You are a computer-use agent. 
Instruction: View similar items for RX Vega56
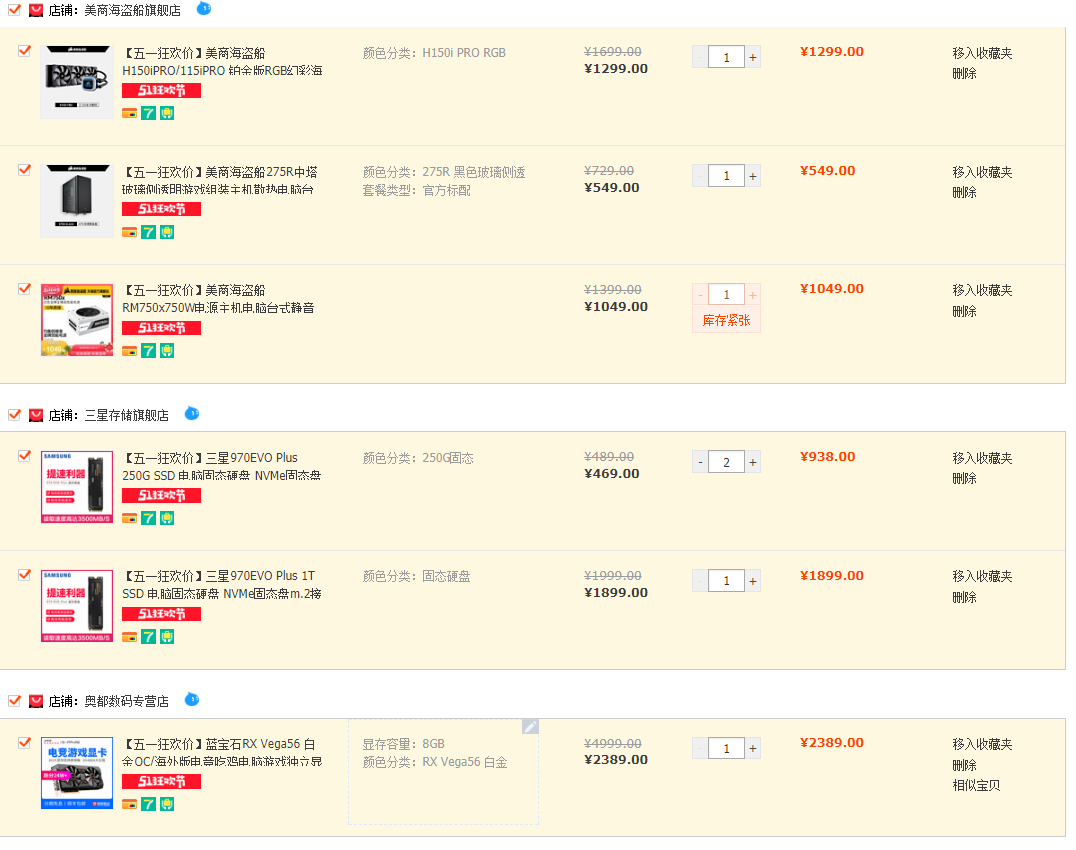(x=976, y=785)
